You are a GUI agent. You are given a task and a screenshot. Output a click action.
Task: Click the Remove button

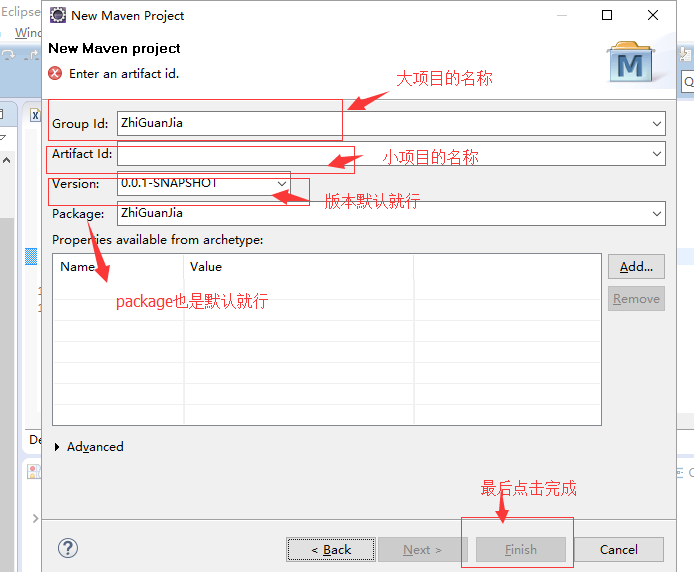click(636, 299)
